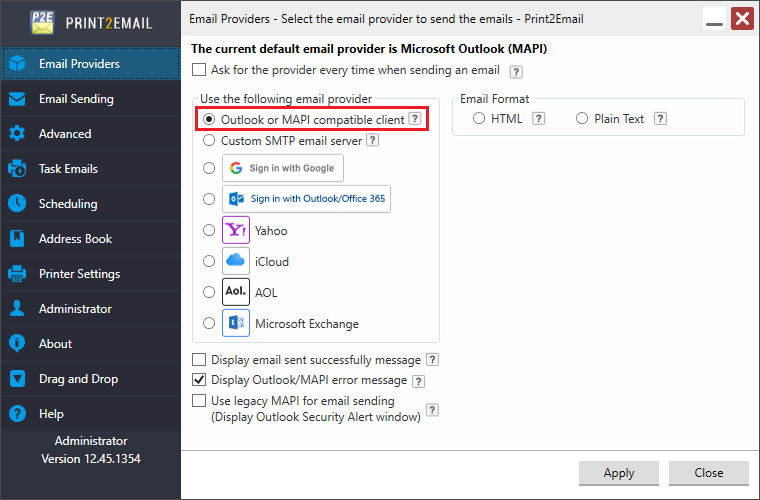The width and height of the screenshot is (760, 500).
Task: Go to the Address Book section
Action: click(x=75, y=239)
